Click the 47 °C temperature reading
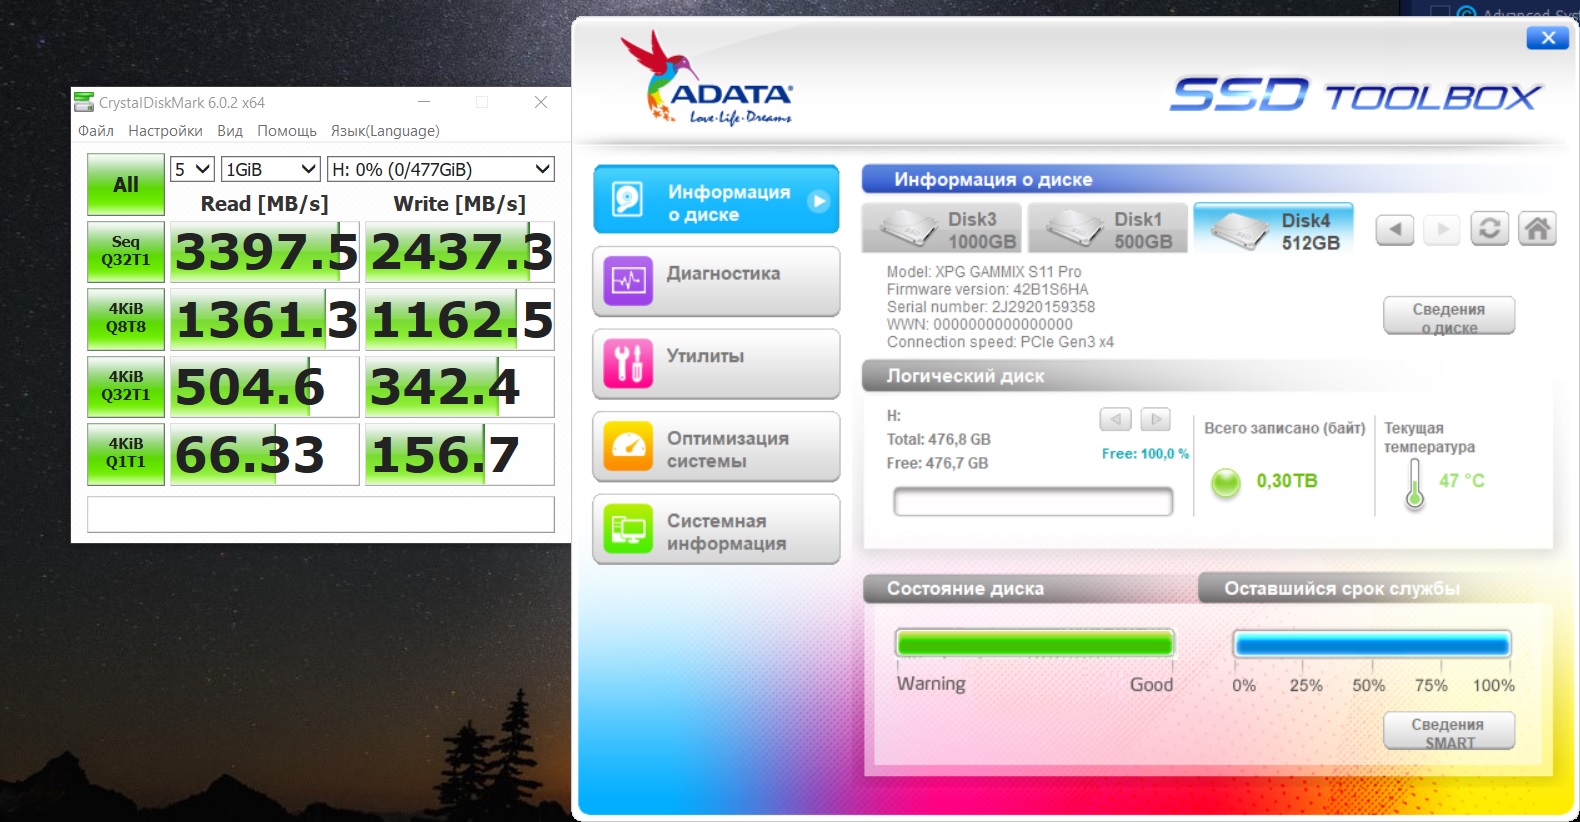1580x822 pixels. pyautogui.click(x=1462, y=481)
